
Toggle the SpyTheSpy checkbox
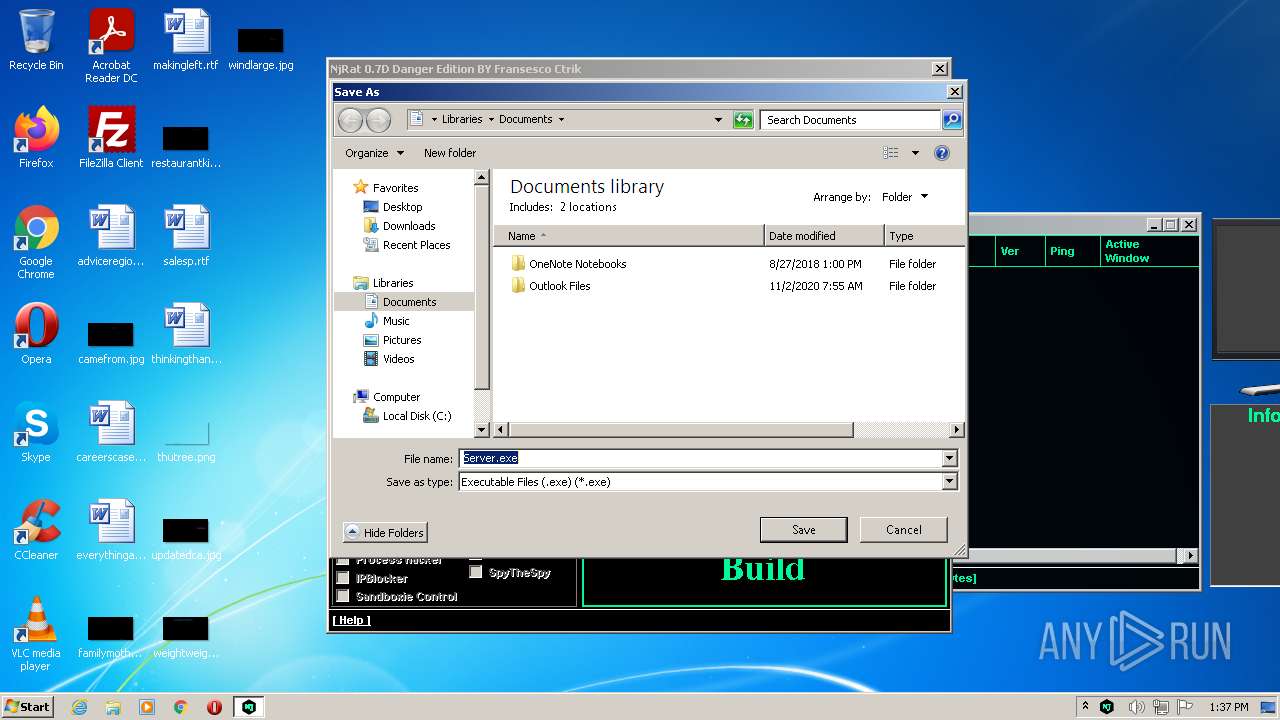[x=476, y=573]
